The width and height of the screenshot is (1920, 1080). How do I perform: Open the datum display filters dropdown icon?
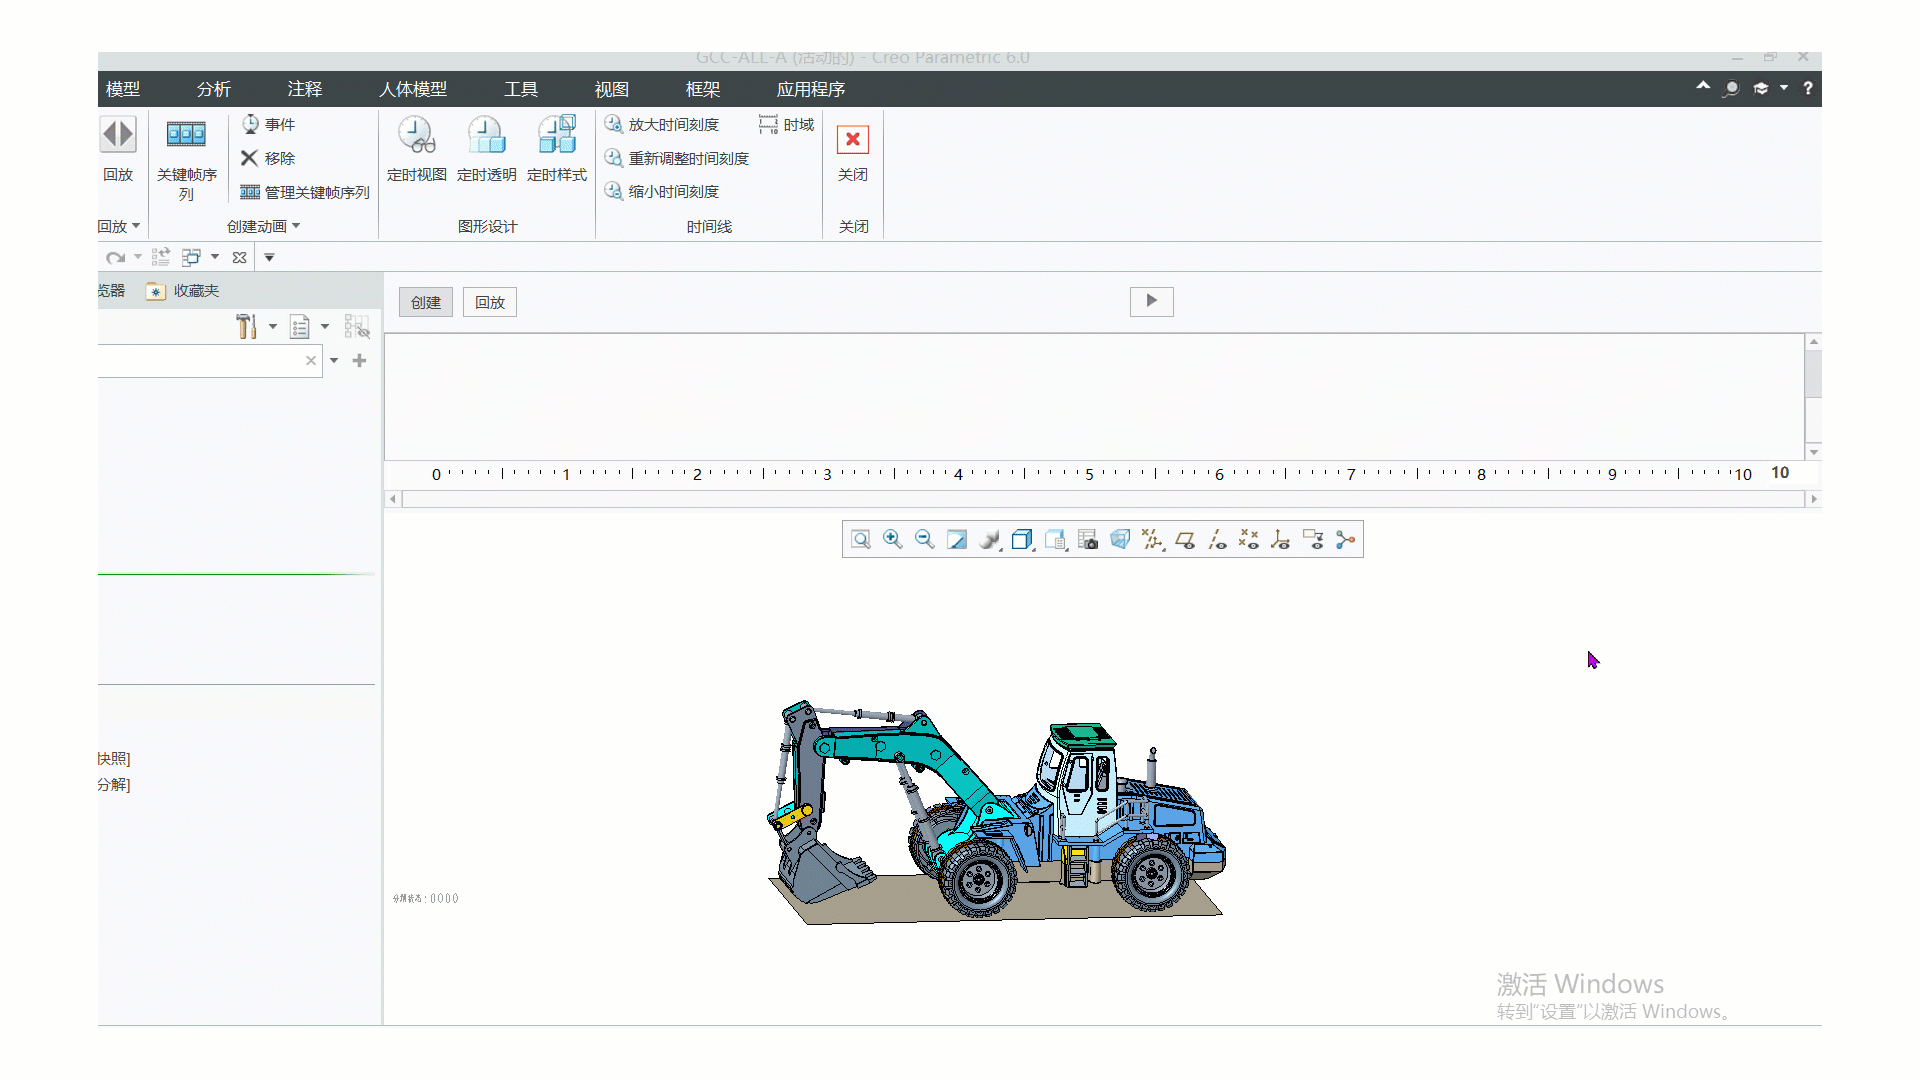[x=1152, y=540]
